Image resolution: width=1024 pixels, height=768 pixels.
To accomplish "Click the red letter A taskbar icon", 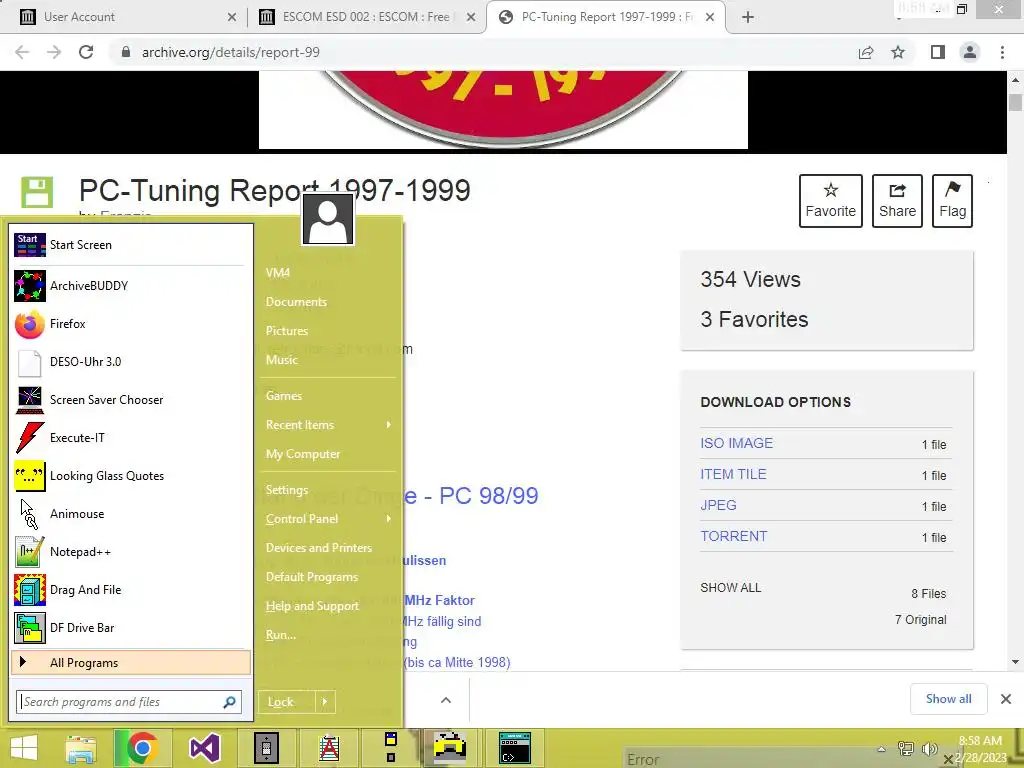I will coord(328,748).
